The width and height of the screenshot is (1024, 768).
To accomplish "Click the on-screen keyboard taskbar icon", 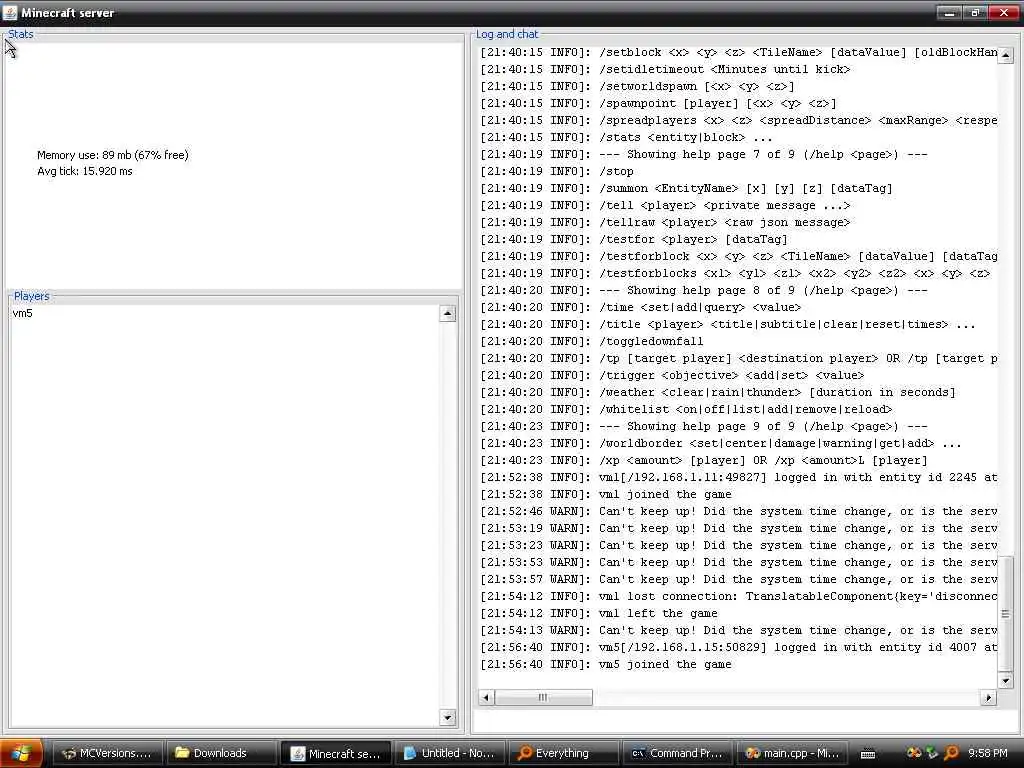I will [868, 754].
